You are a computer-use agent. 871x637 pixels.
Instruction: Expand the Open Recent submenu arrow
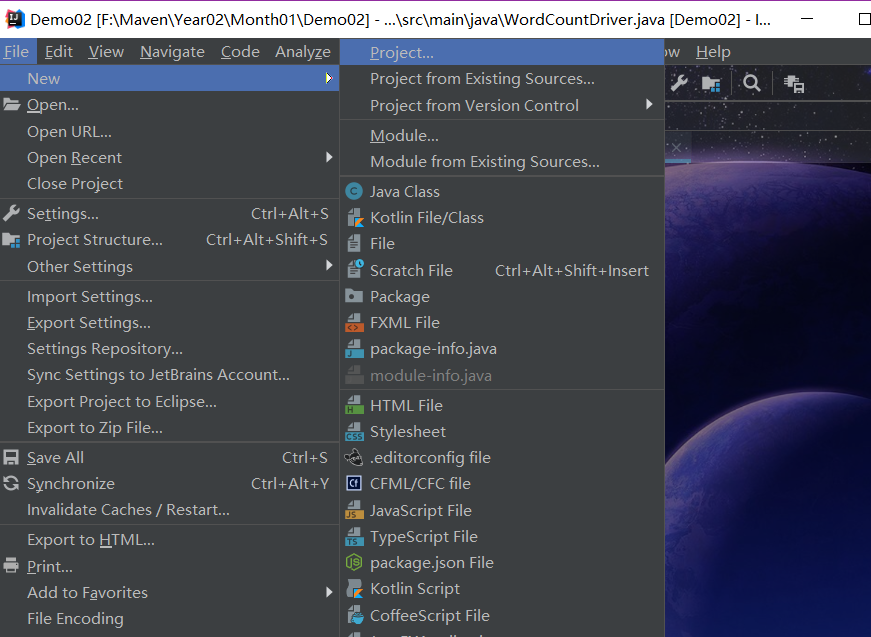(329, 157)
